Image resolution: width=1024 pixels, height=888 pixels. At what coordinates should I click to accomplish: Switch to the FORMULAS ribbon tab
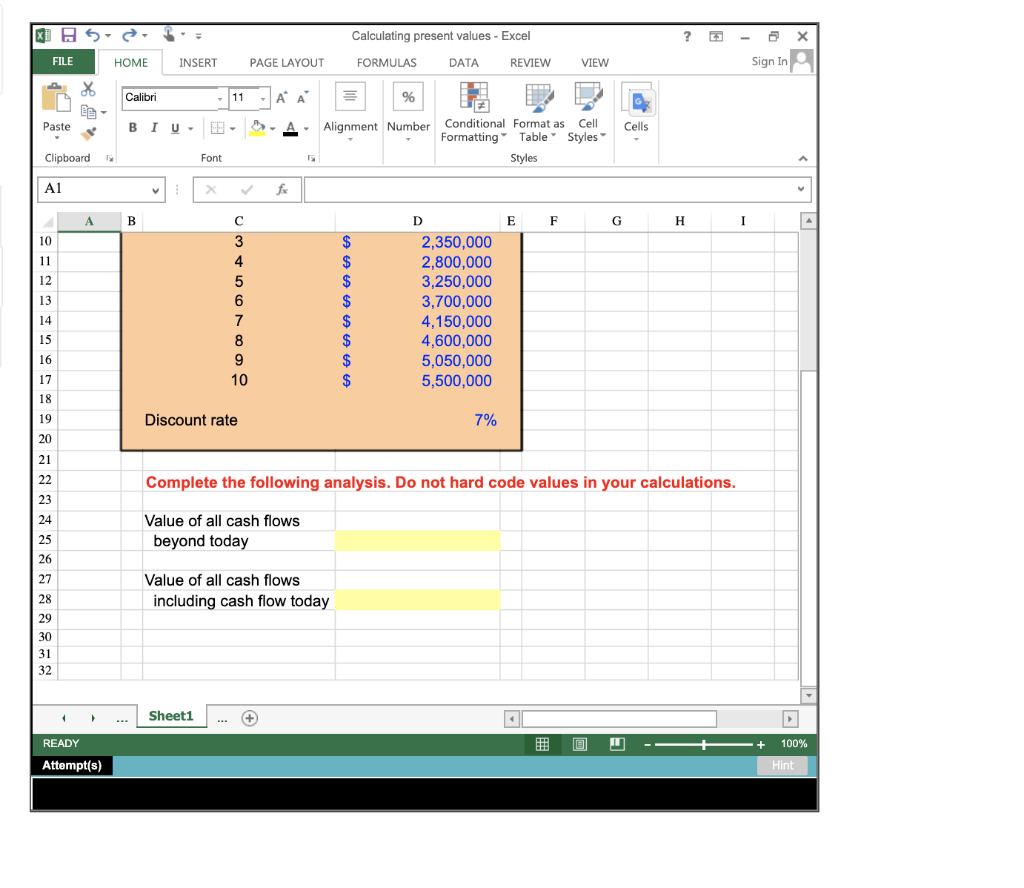(387, 62)
